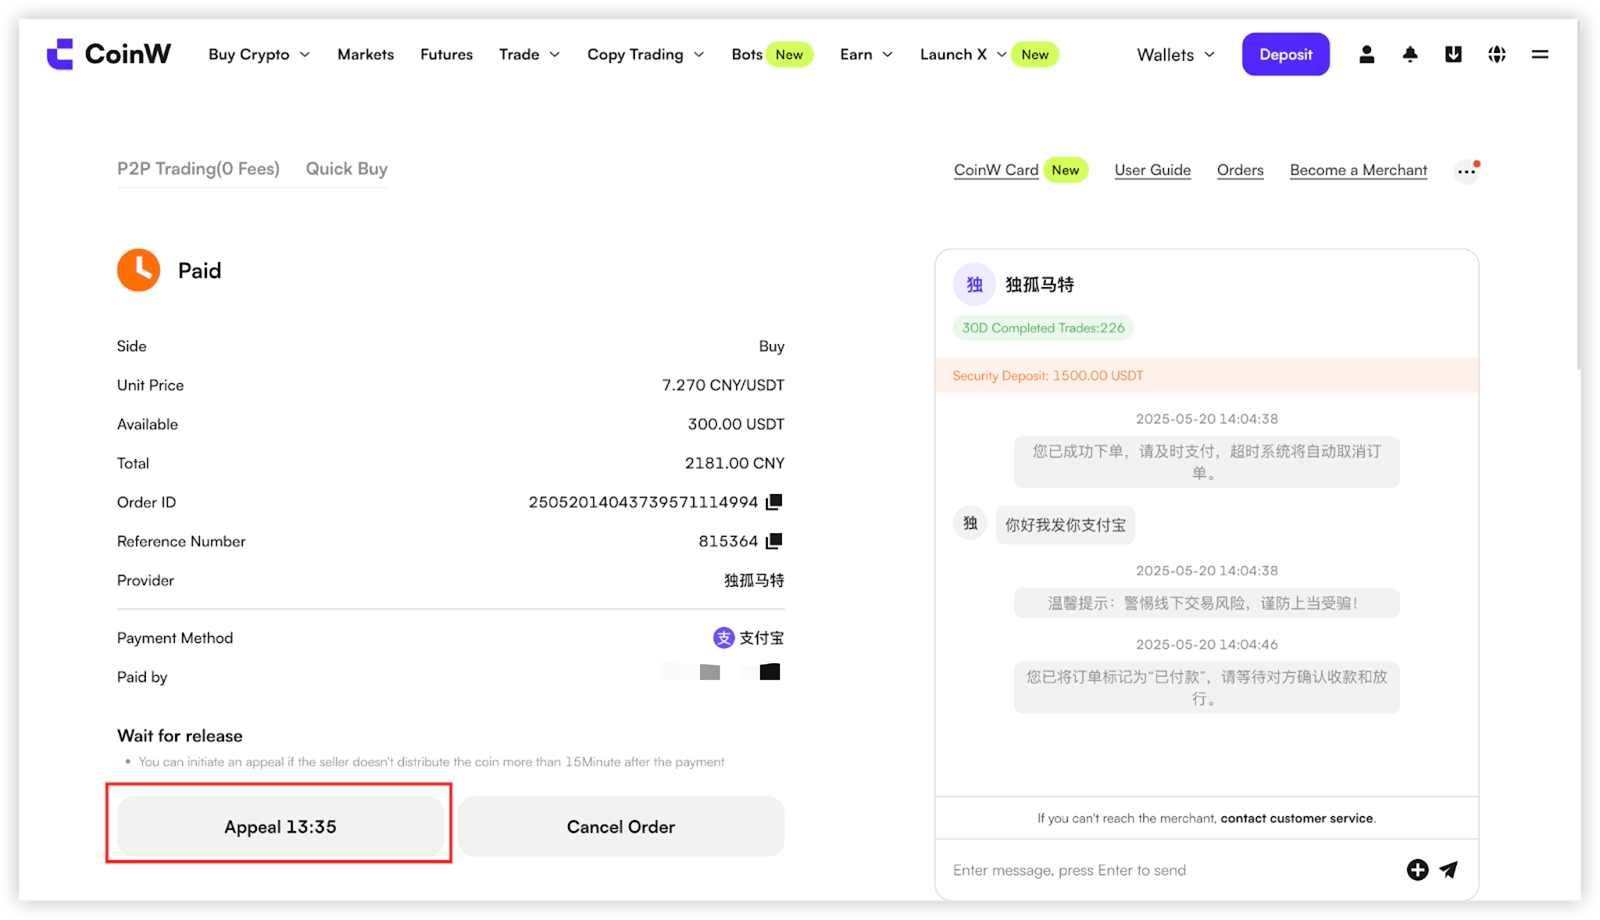
Task: Expand the Trade dropdown
Action: (x=530, y=54)
